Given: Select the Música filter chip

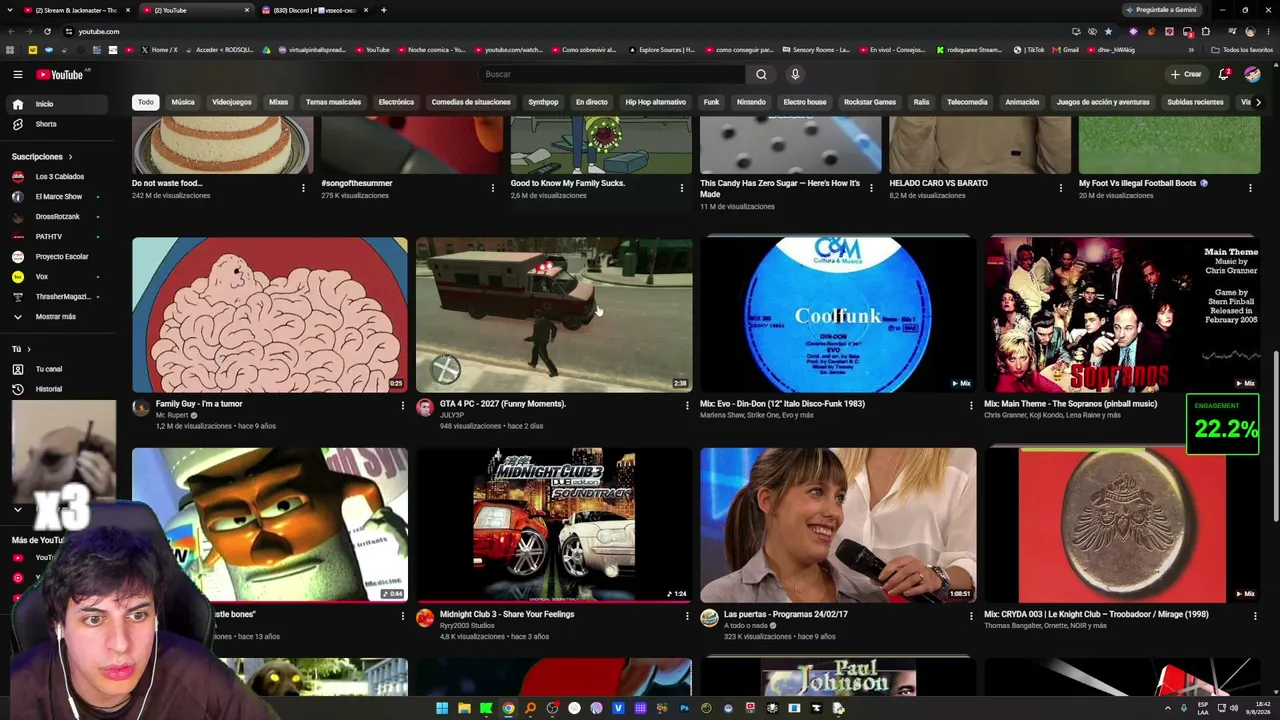Looking at the screenshot, I should tap(183, 102).
